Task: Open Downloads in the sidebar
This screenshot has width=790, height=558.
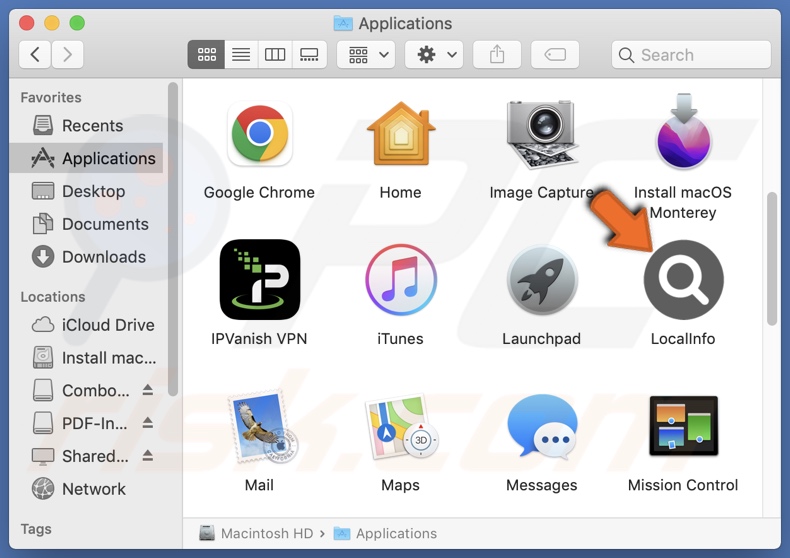Action: (86, 257)
